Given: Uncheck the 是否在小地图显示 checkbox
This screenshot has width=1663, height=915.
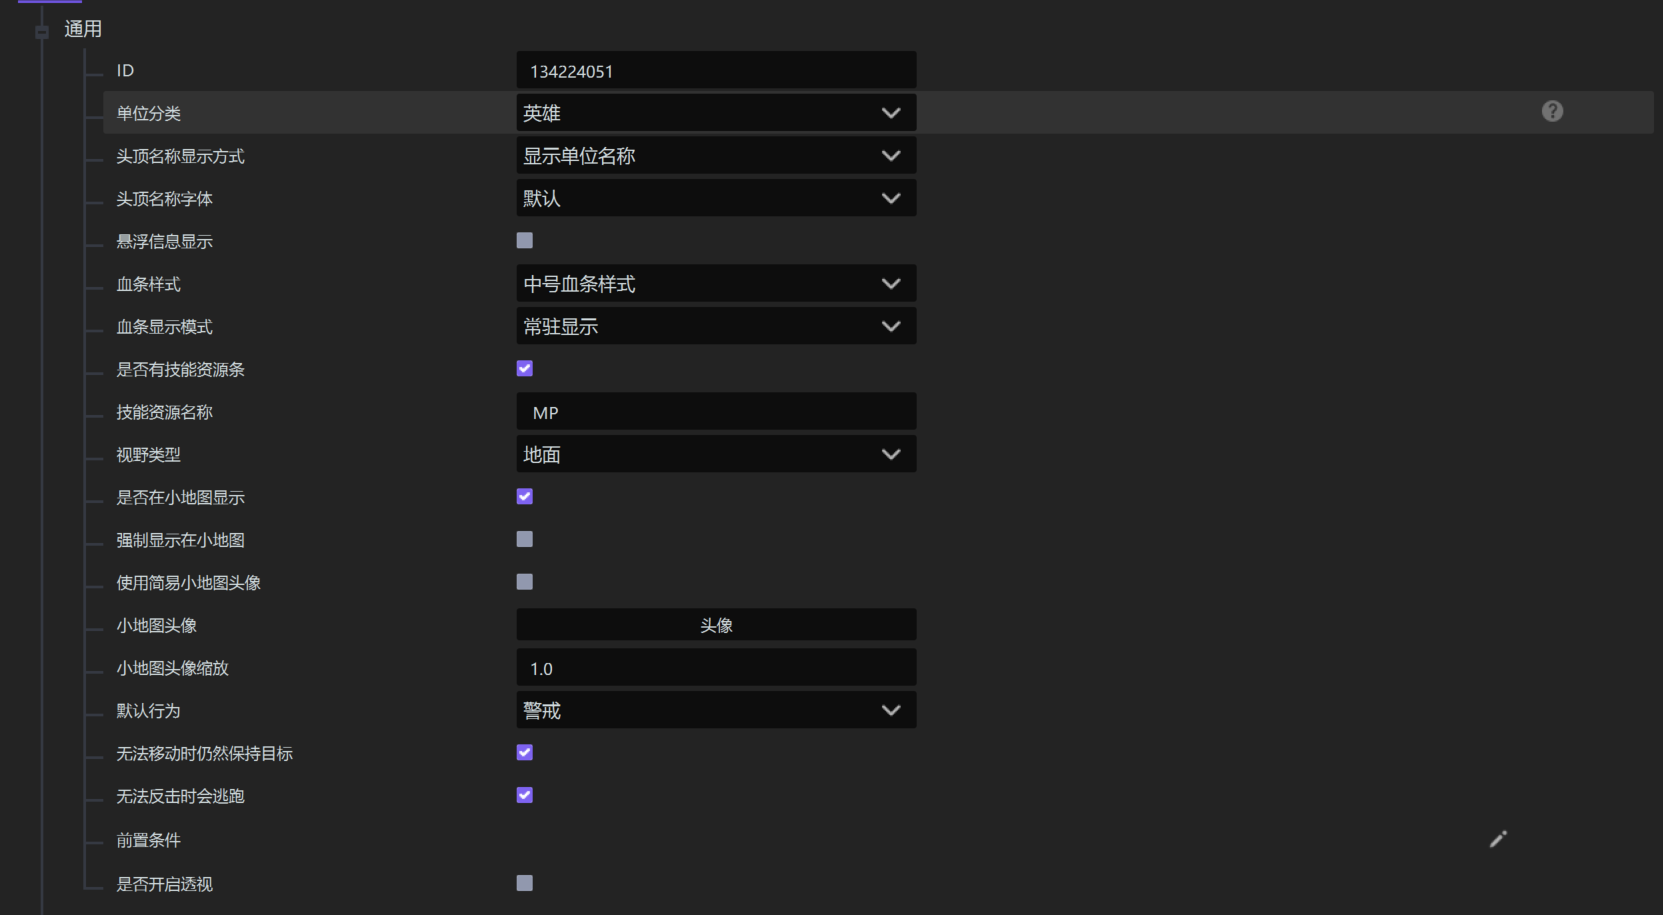Looking at the screenshot, I should tap(525, 496).
